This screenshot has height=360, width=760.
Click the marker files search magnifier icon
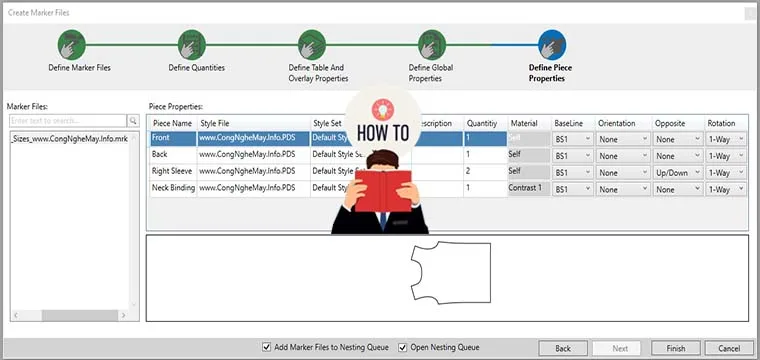(x=132, y=121)
